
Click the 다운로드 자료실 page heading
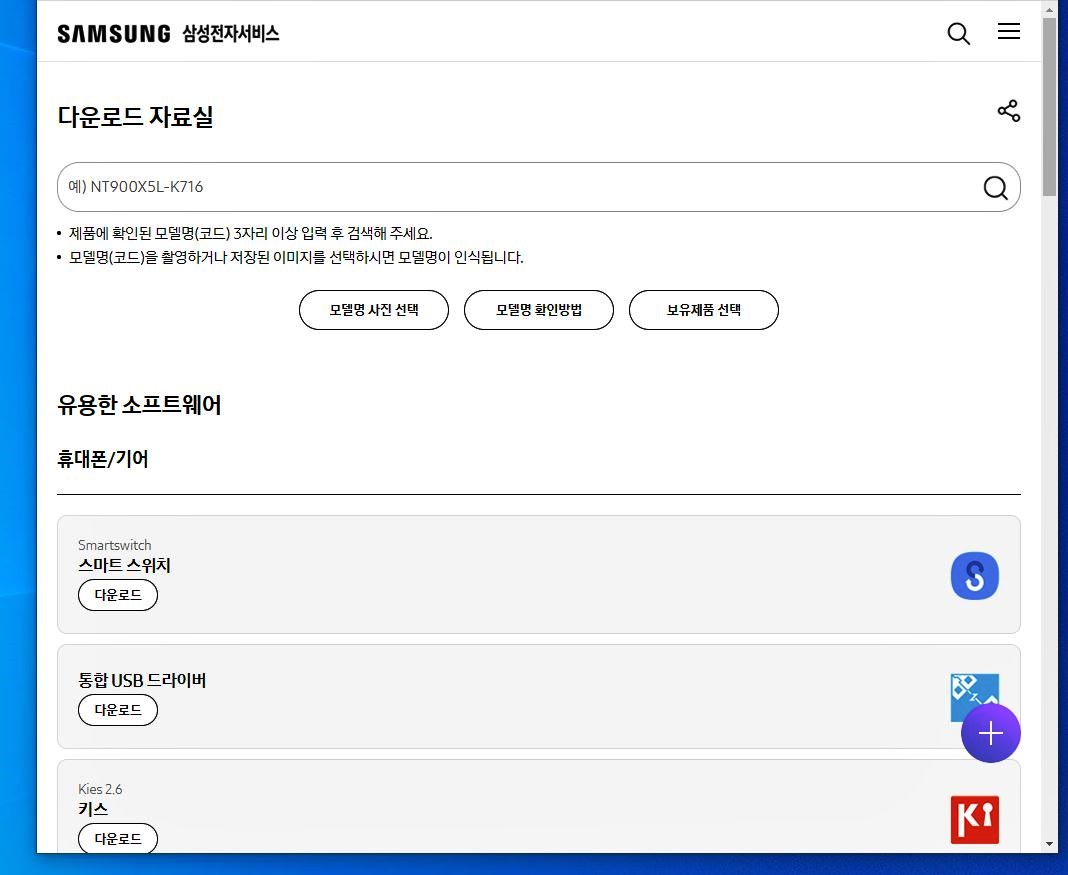point(136,116)
